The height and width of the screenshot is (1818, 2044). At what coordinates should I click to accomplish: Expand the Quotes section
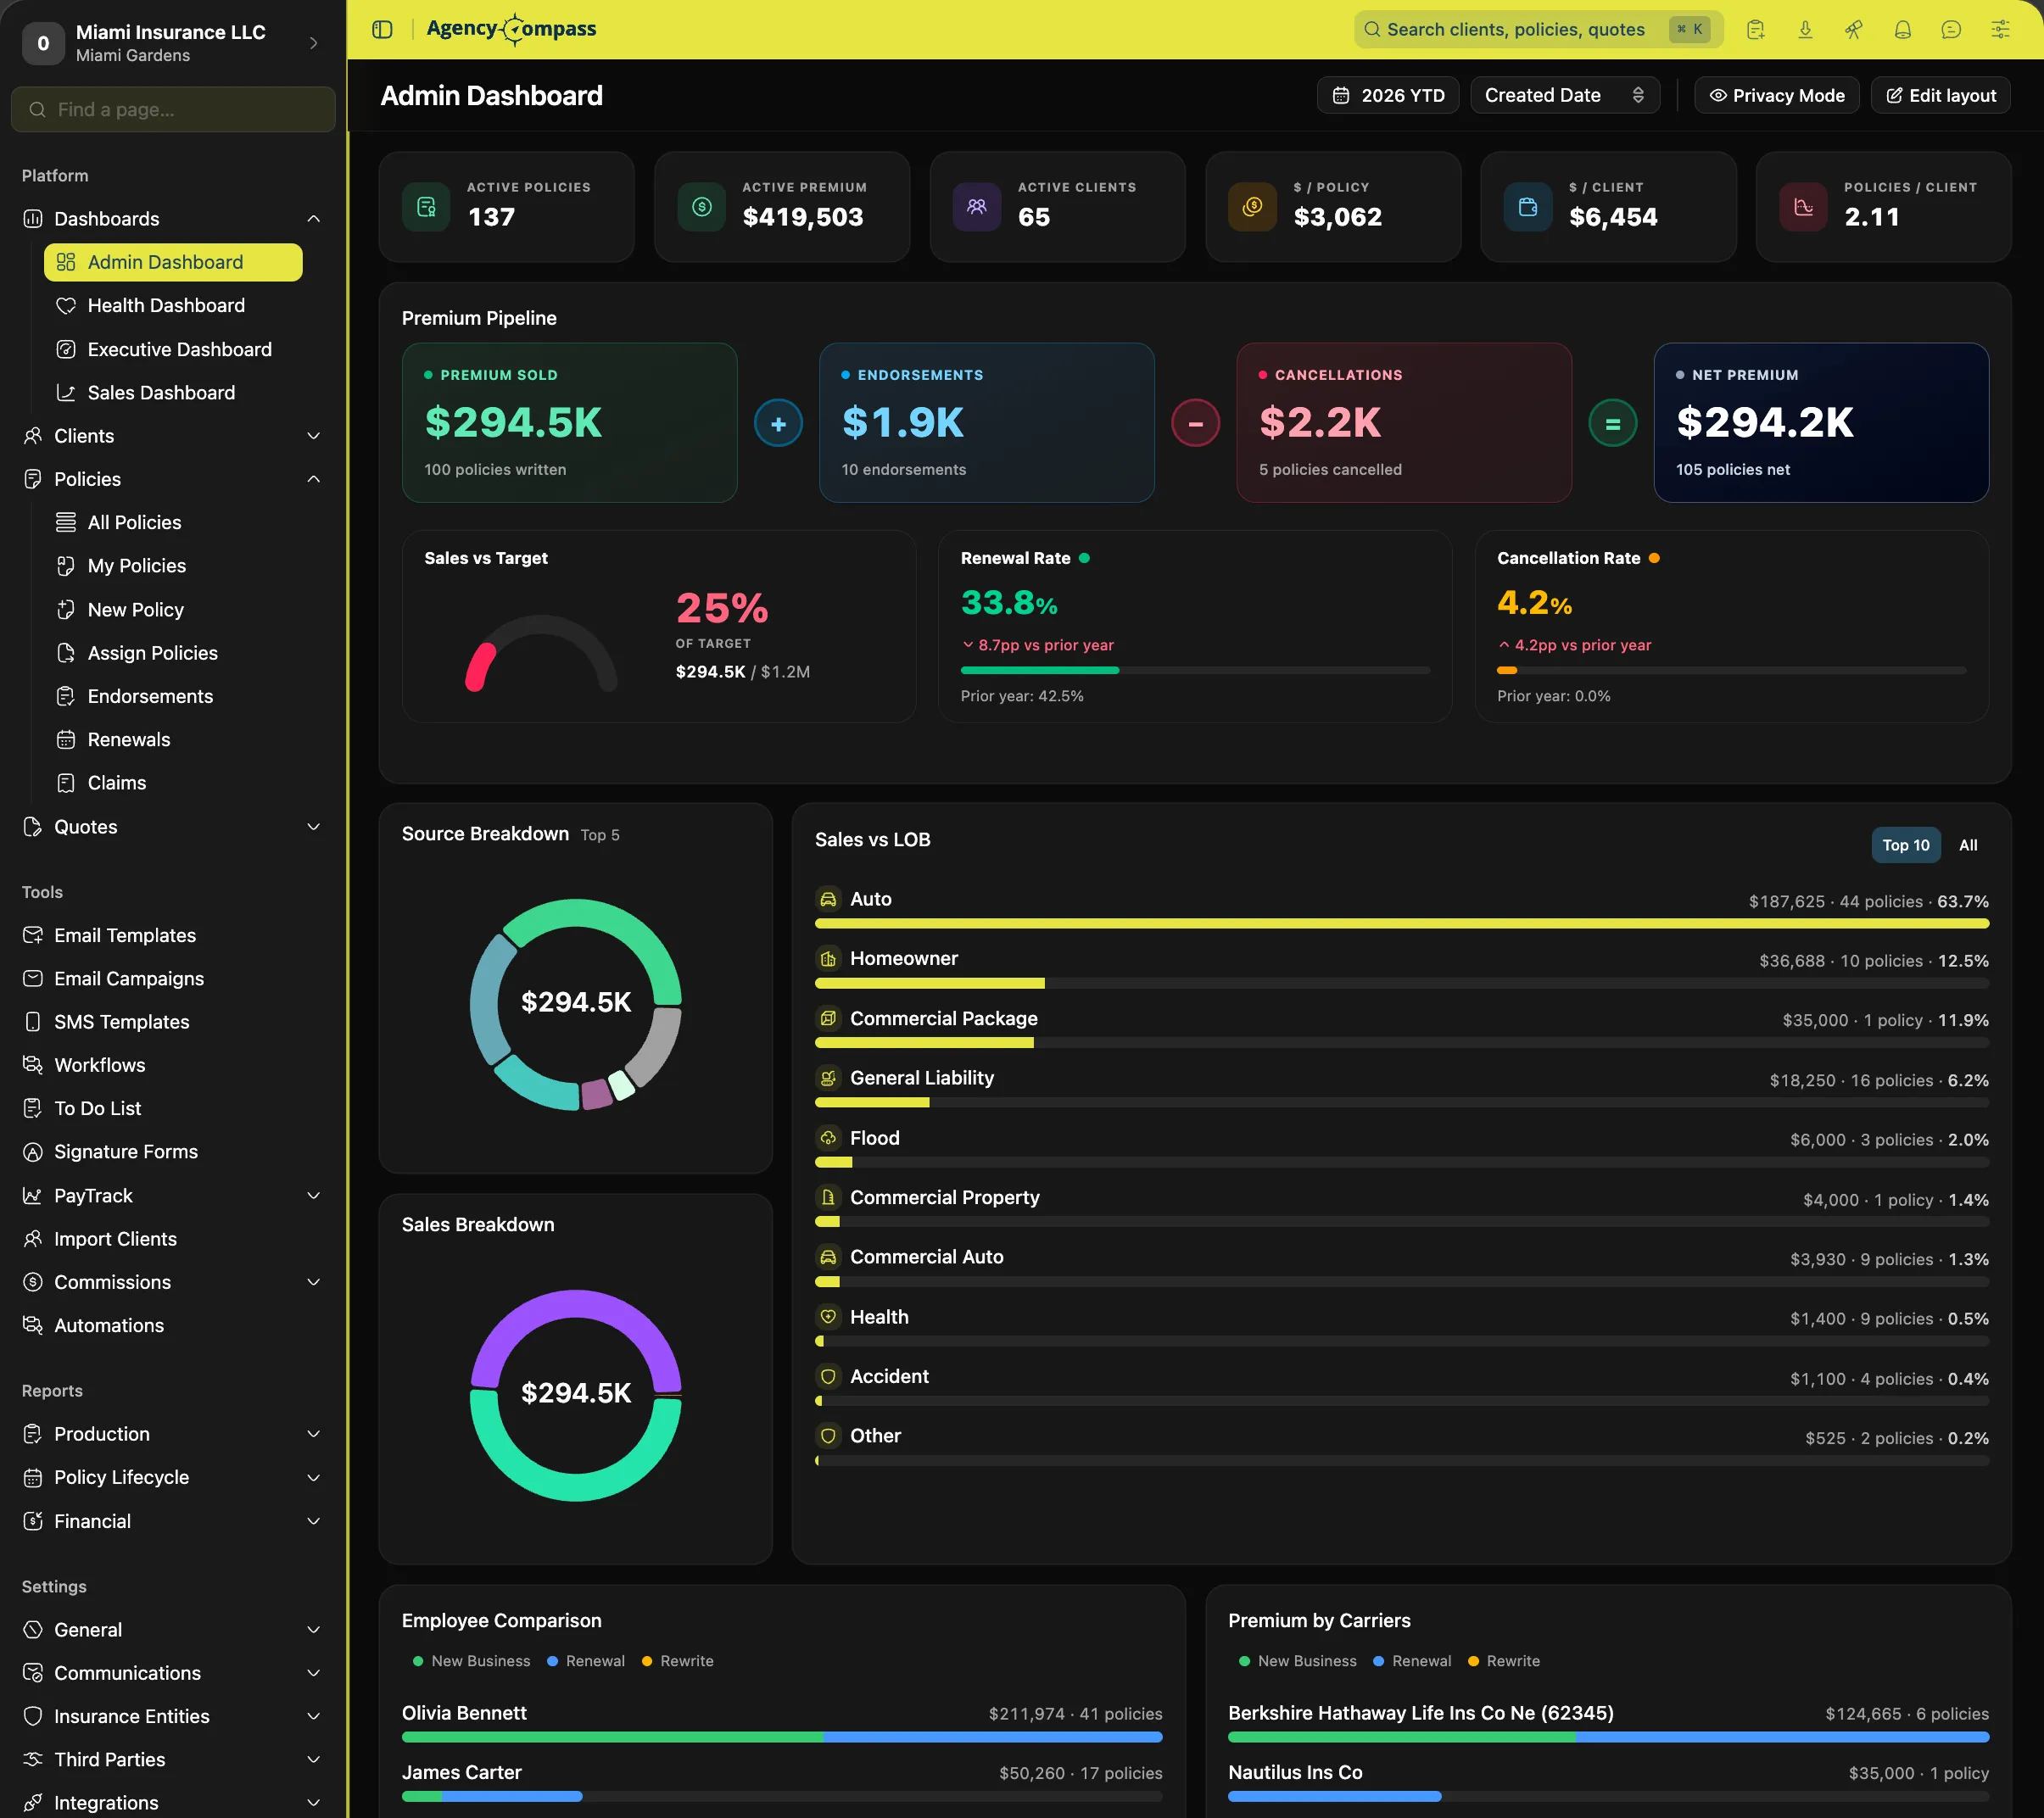pos(173,827)
